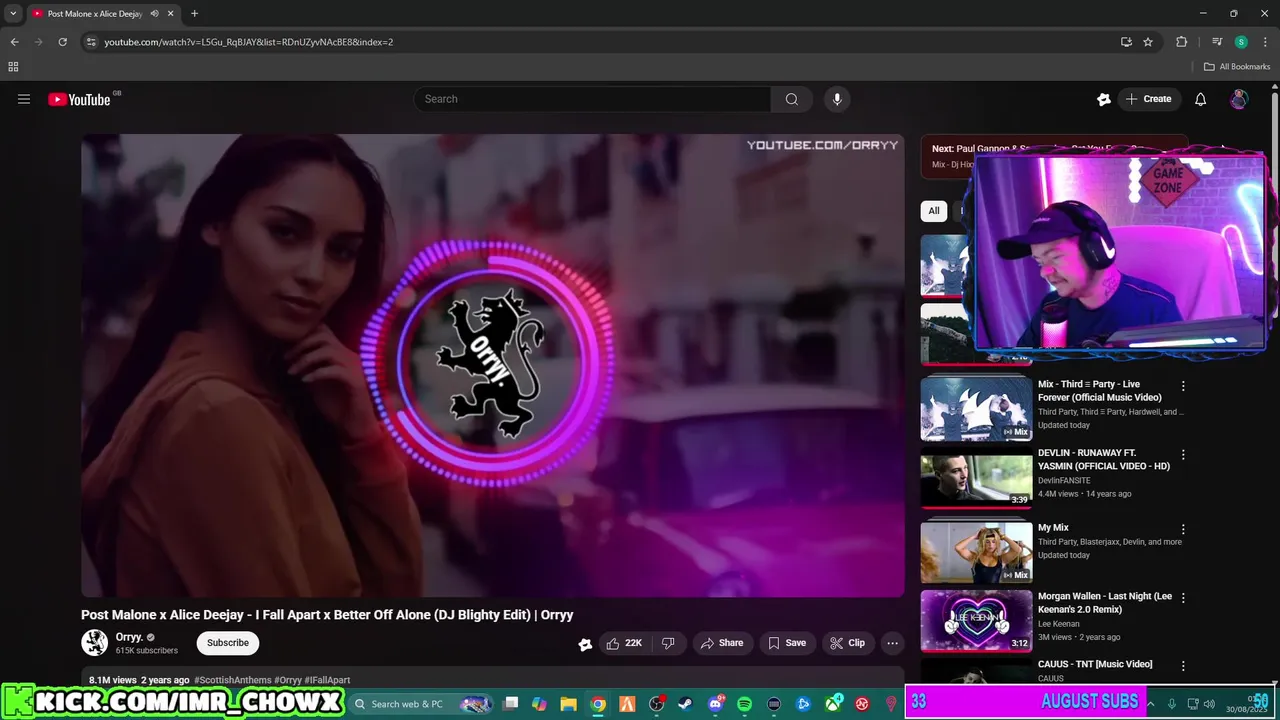The image size is (1280, 720).
Task: Click the install app icon in address bar
Action: point(1126,42)
